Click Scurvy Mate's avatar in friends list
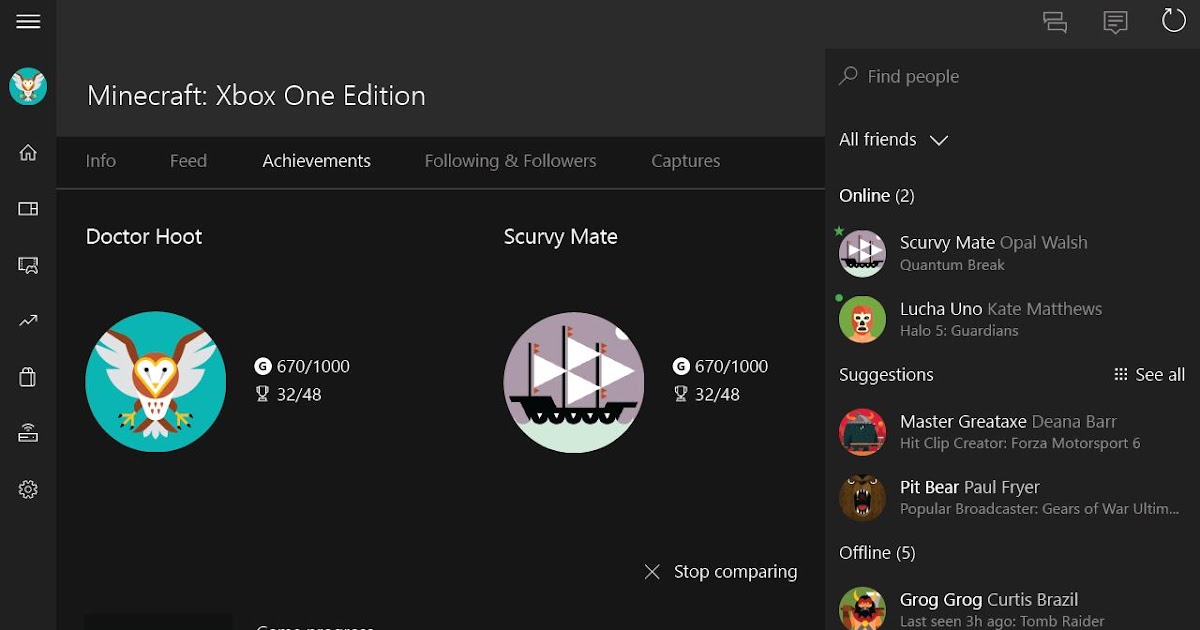1200x630 pixels. pos(862,253)
